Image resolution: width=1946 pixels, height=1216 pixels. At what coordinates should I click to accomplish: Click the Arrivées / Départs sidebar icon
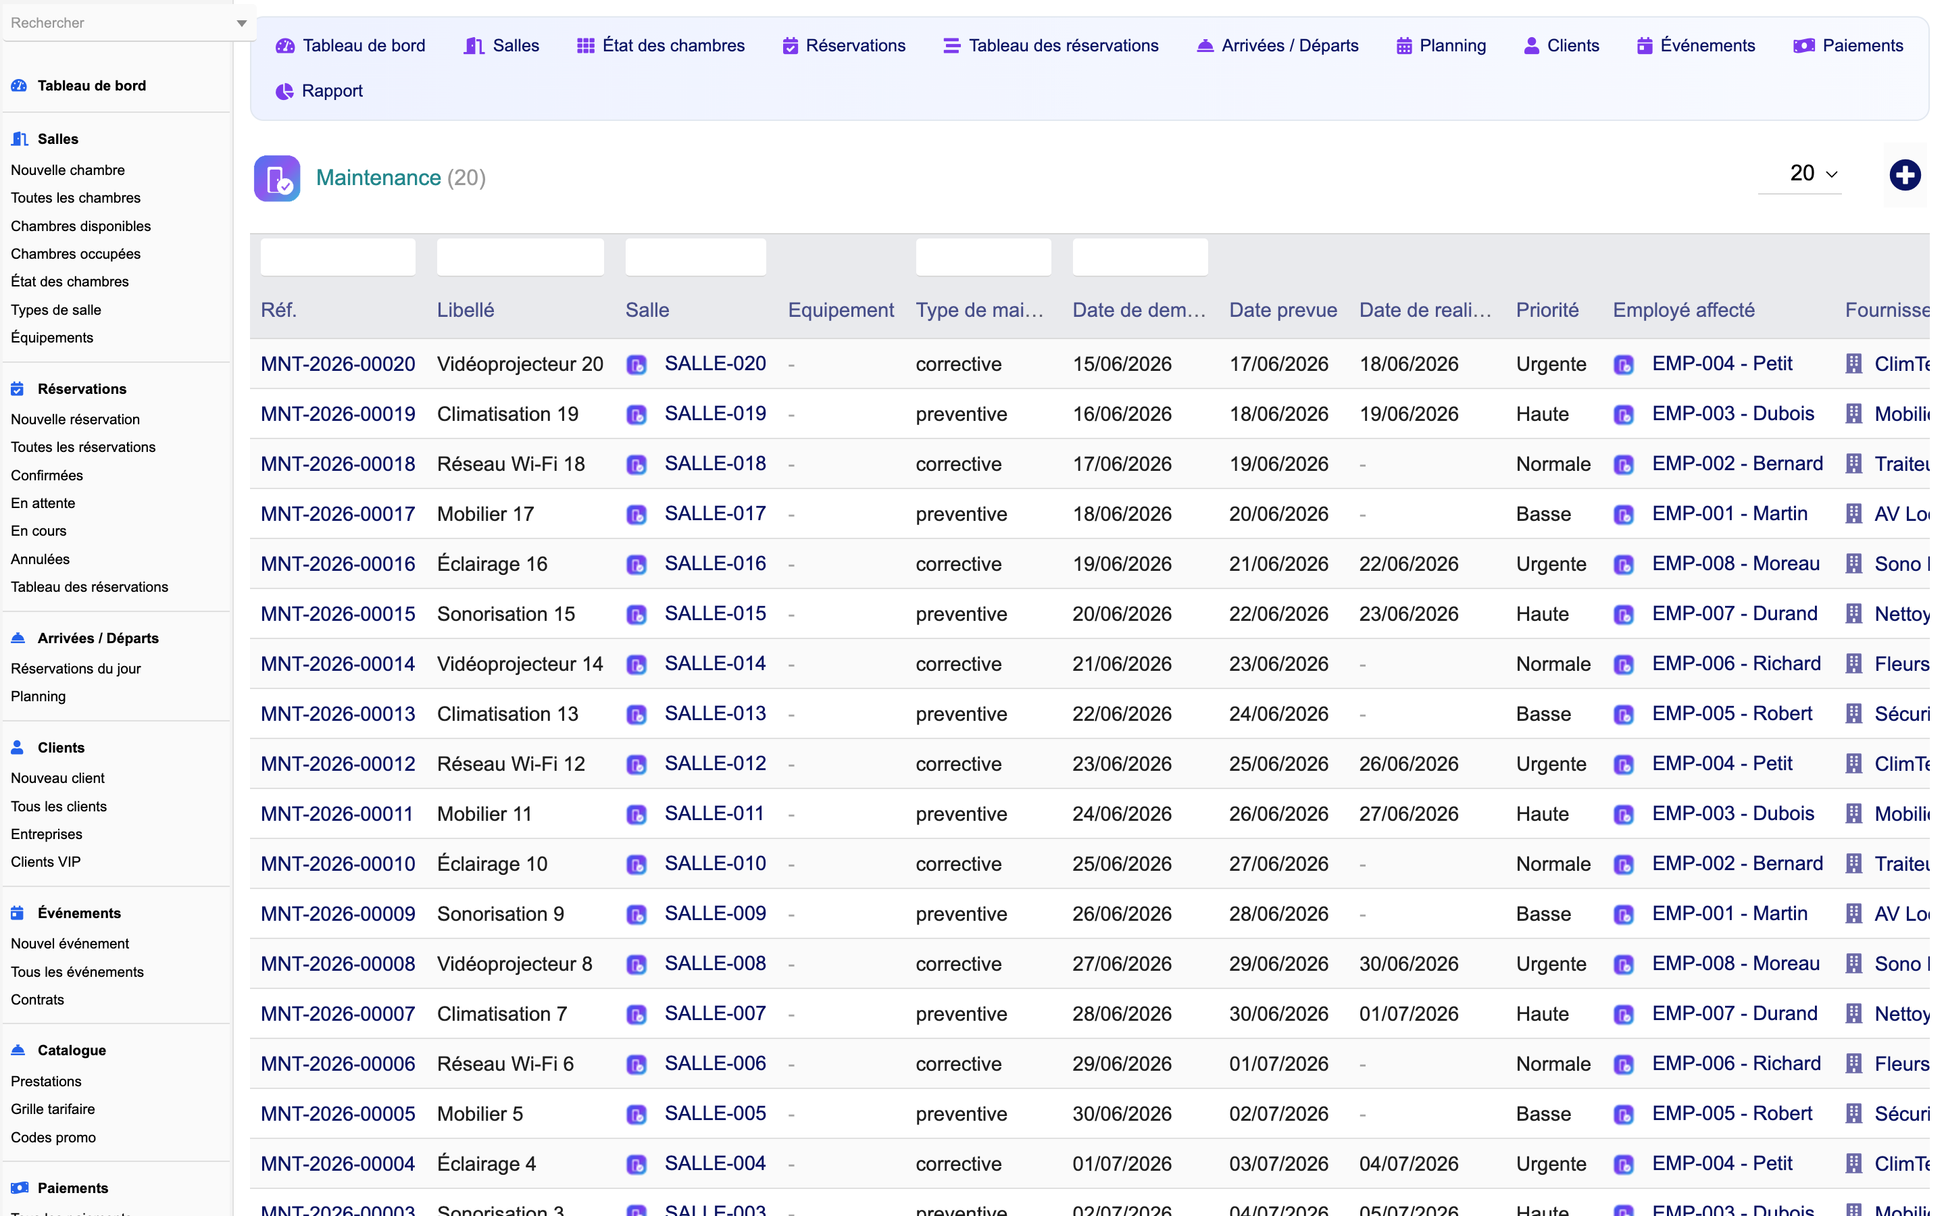pos(18,638)
